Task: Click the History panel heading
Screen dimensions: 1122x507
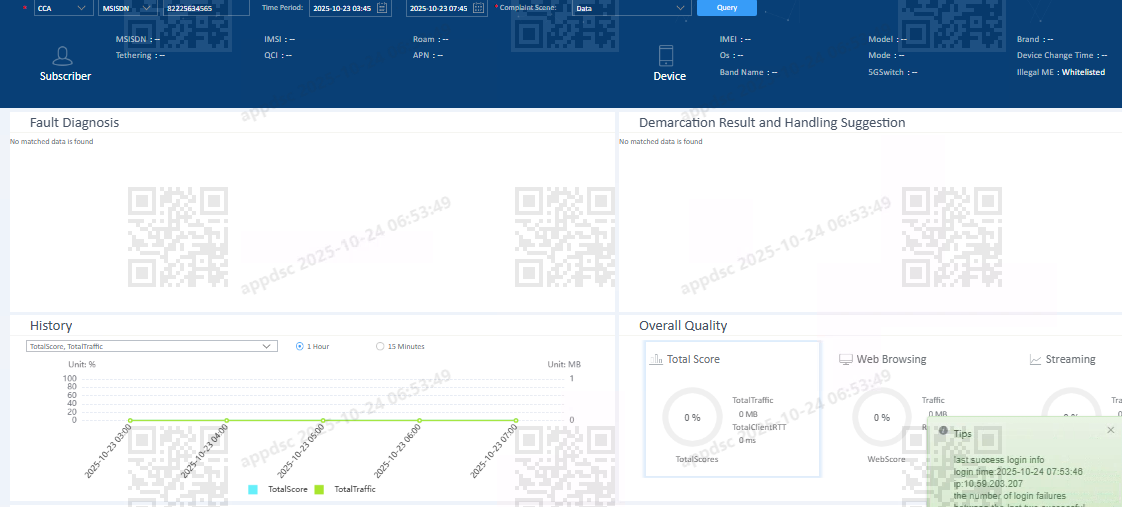Action: click(51, 325)
